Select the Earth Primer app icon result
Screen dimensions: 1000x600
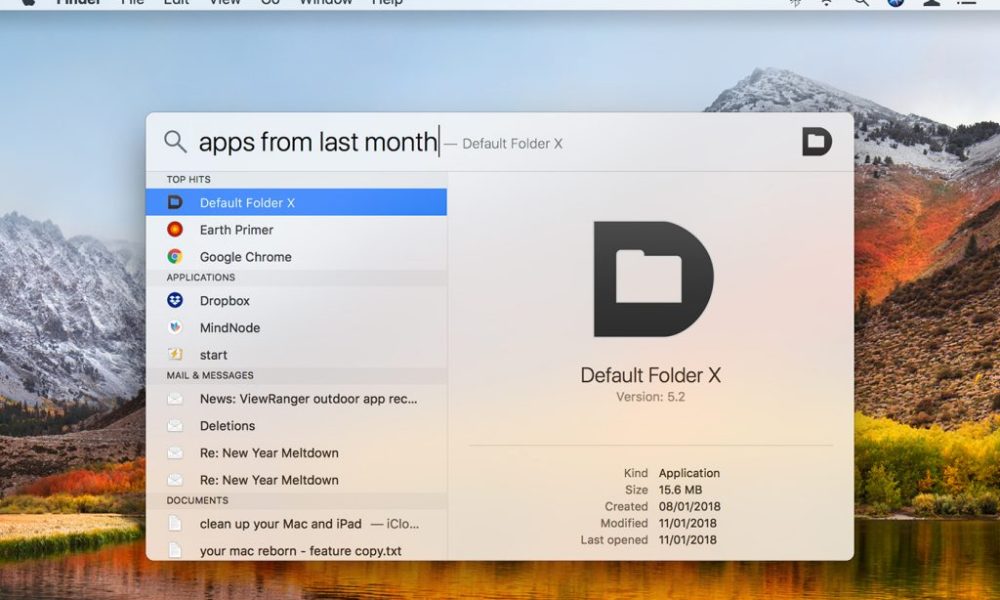[x=175, y=229]
